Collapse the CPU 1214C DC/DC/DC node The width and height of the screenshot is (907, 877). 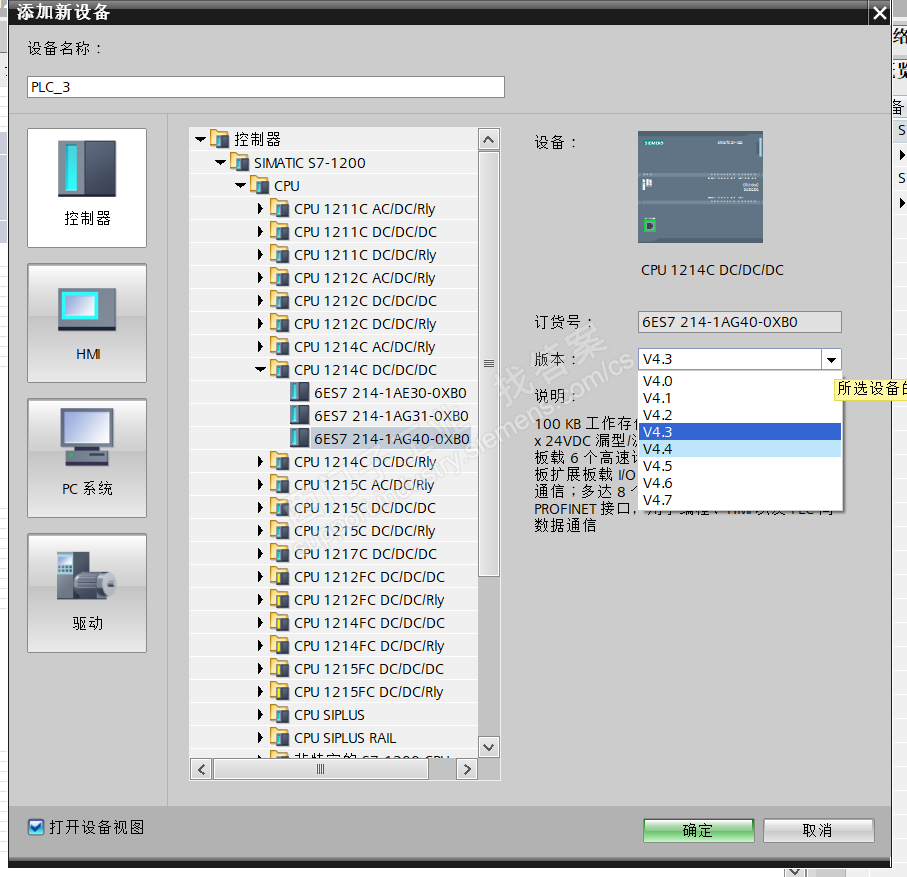[x=260, y=369]
